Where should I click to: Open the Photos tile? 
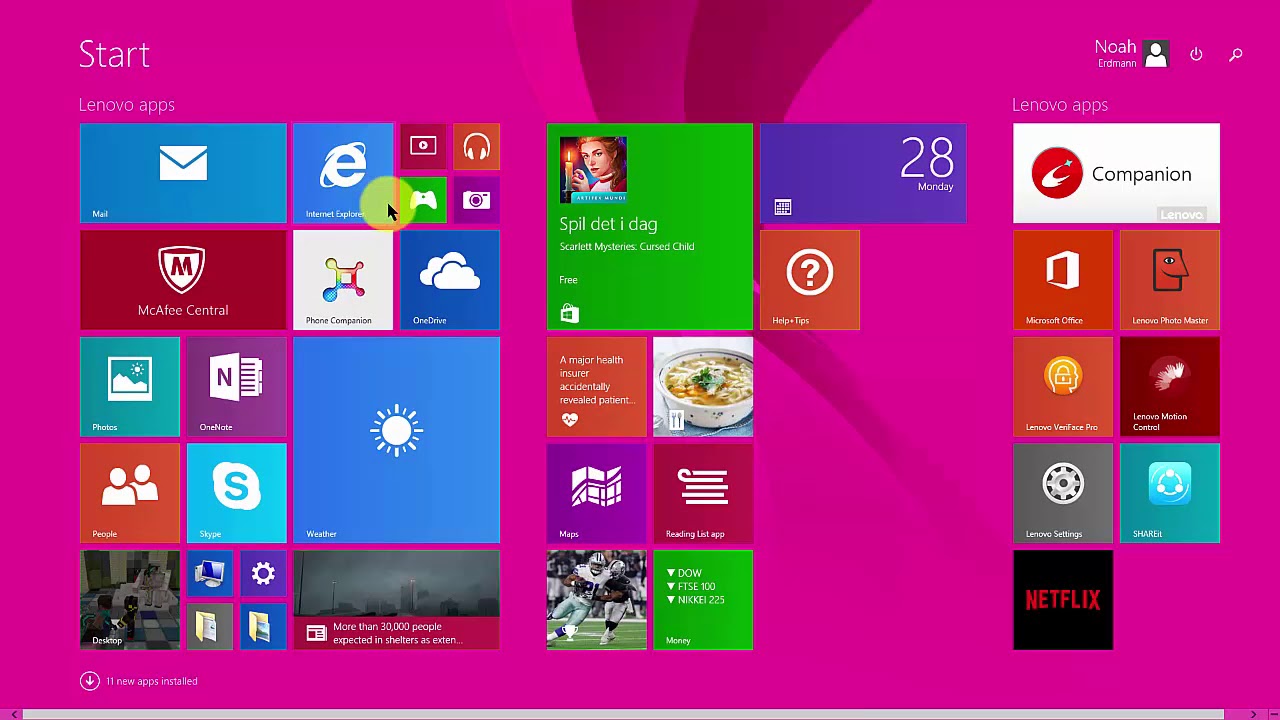130,387
